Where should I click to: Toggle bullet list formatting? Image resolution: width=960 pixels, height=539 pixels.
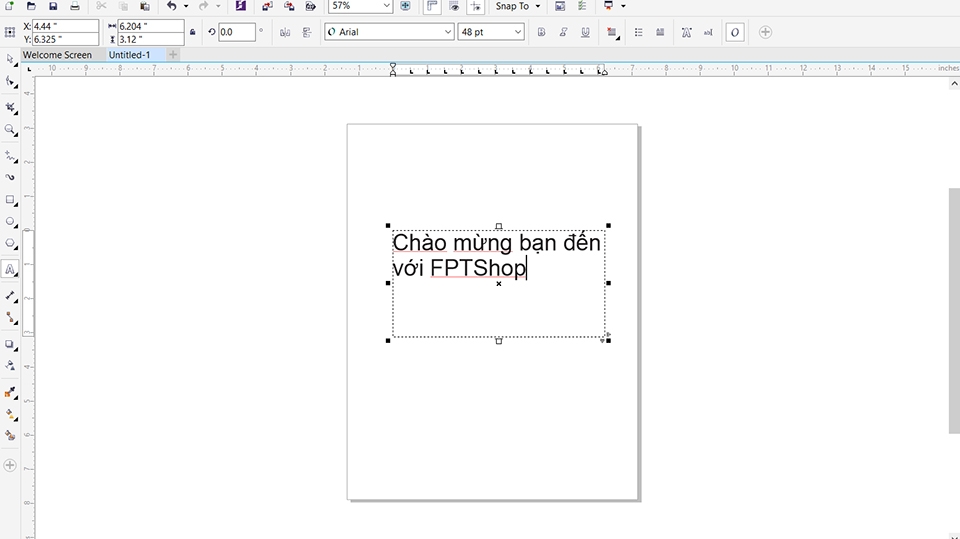tap(639, 32)
